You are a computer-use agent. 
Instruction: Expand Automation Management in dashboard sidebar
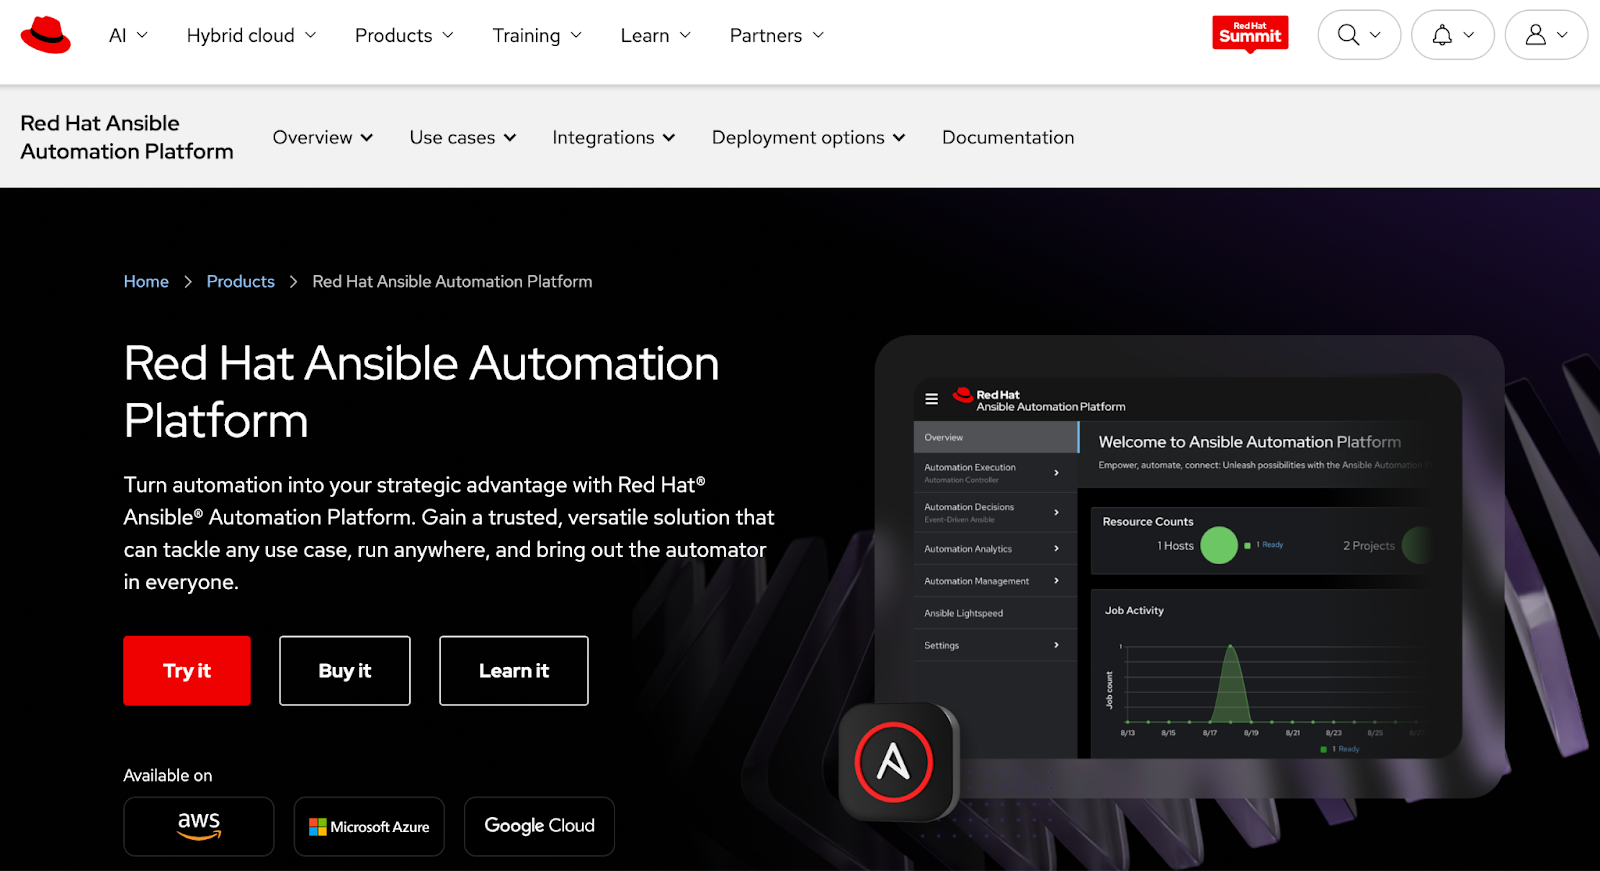click(x=996, y=581)
